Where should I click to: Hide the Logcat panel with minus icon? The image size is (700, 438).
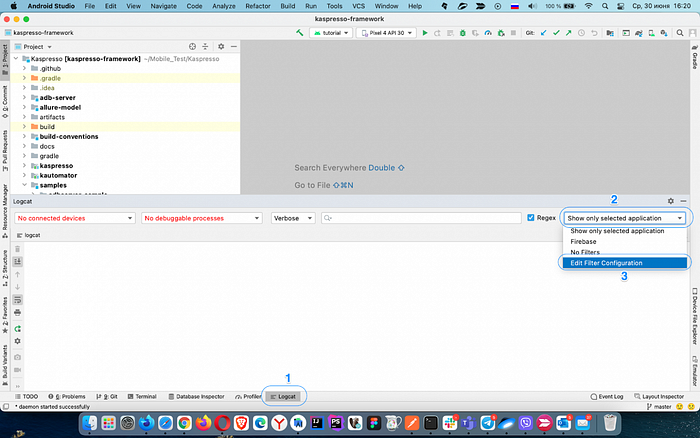point(683,201)
